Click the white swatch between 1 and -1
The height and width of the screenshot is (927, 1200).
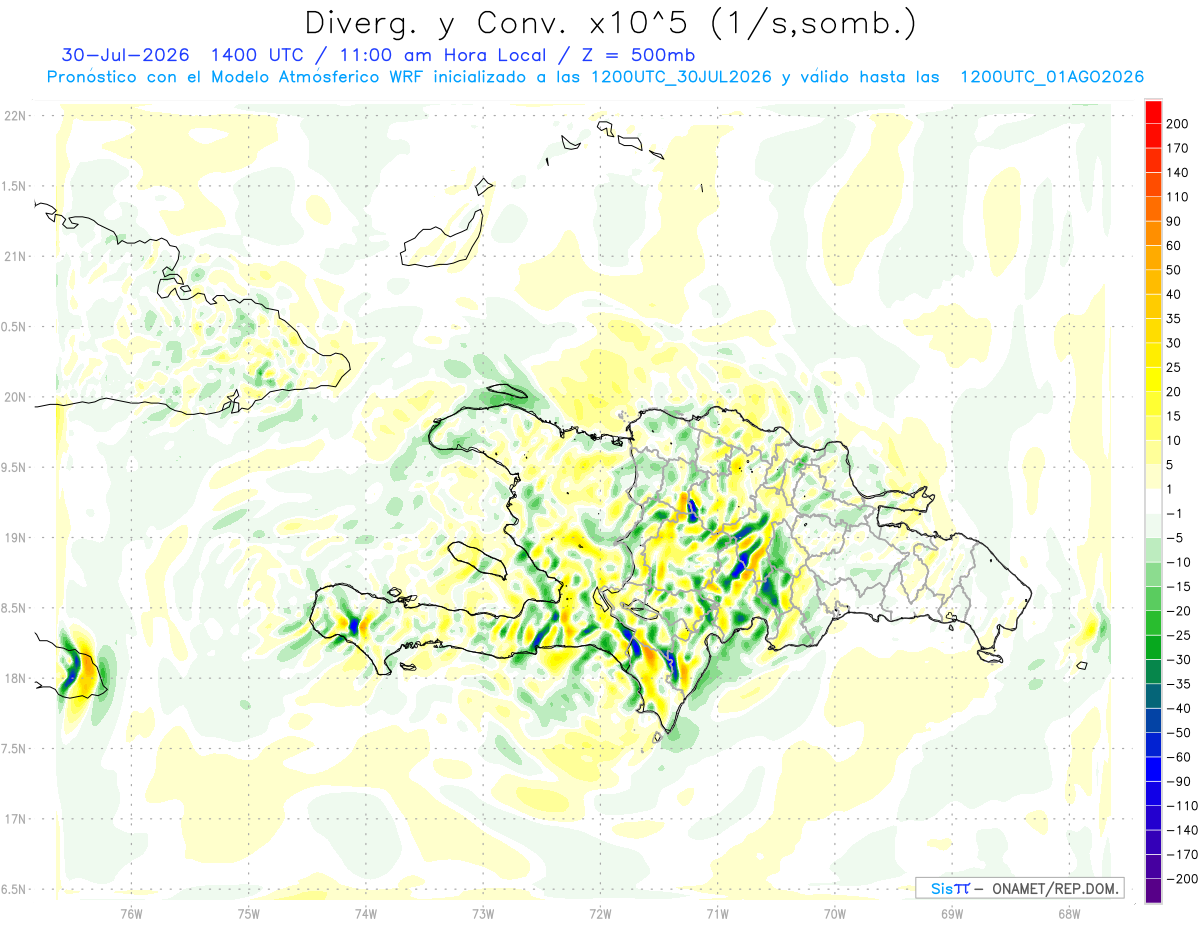pos(1153,502)
